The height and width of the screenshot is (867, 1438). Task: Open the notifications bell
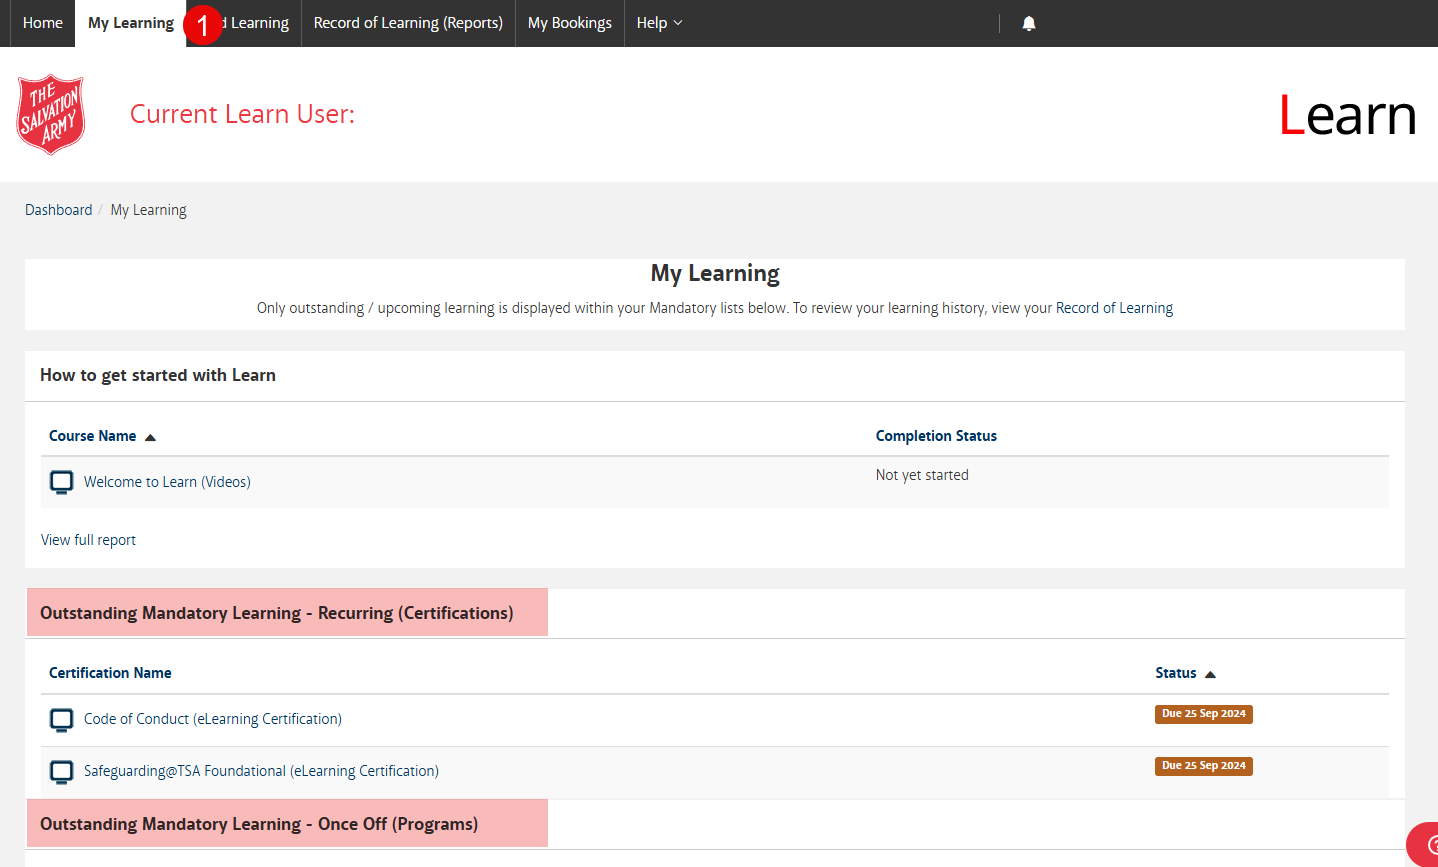(1028, 22)
